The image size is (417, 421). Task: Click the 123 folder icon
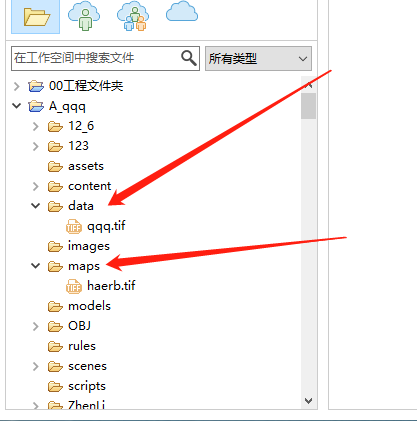[55, 147]
